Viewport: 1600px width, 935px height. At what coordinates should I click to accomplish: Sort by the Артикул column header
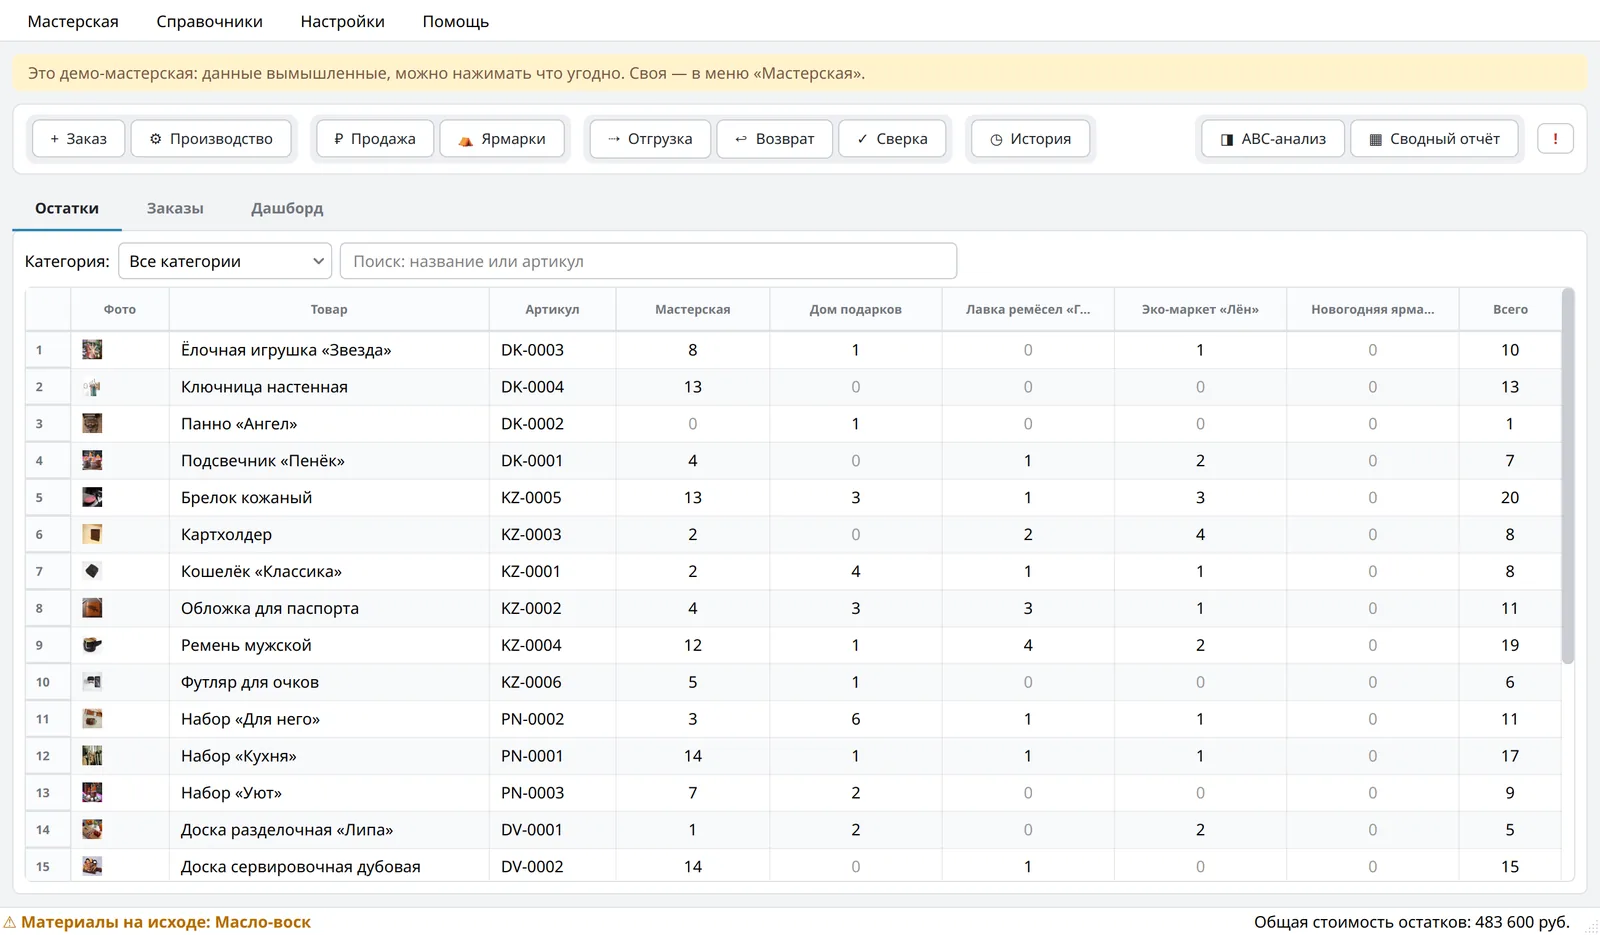tap(552, 309)
